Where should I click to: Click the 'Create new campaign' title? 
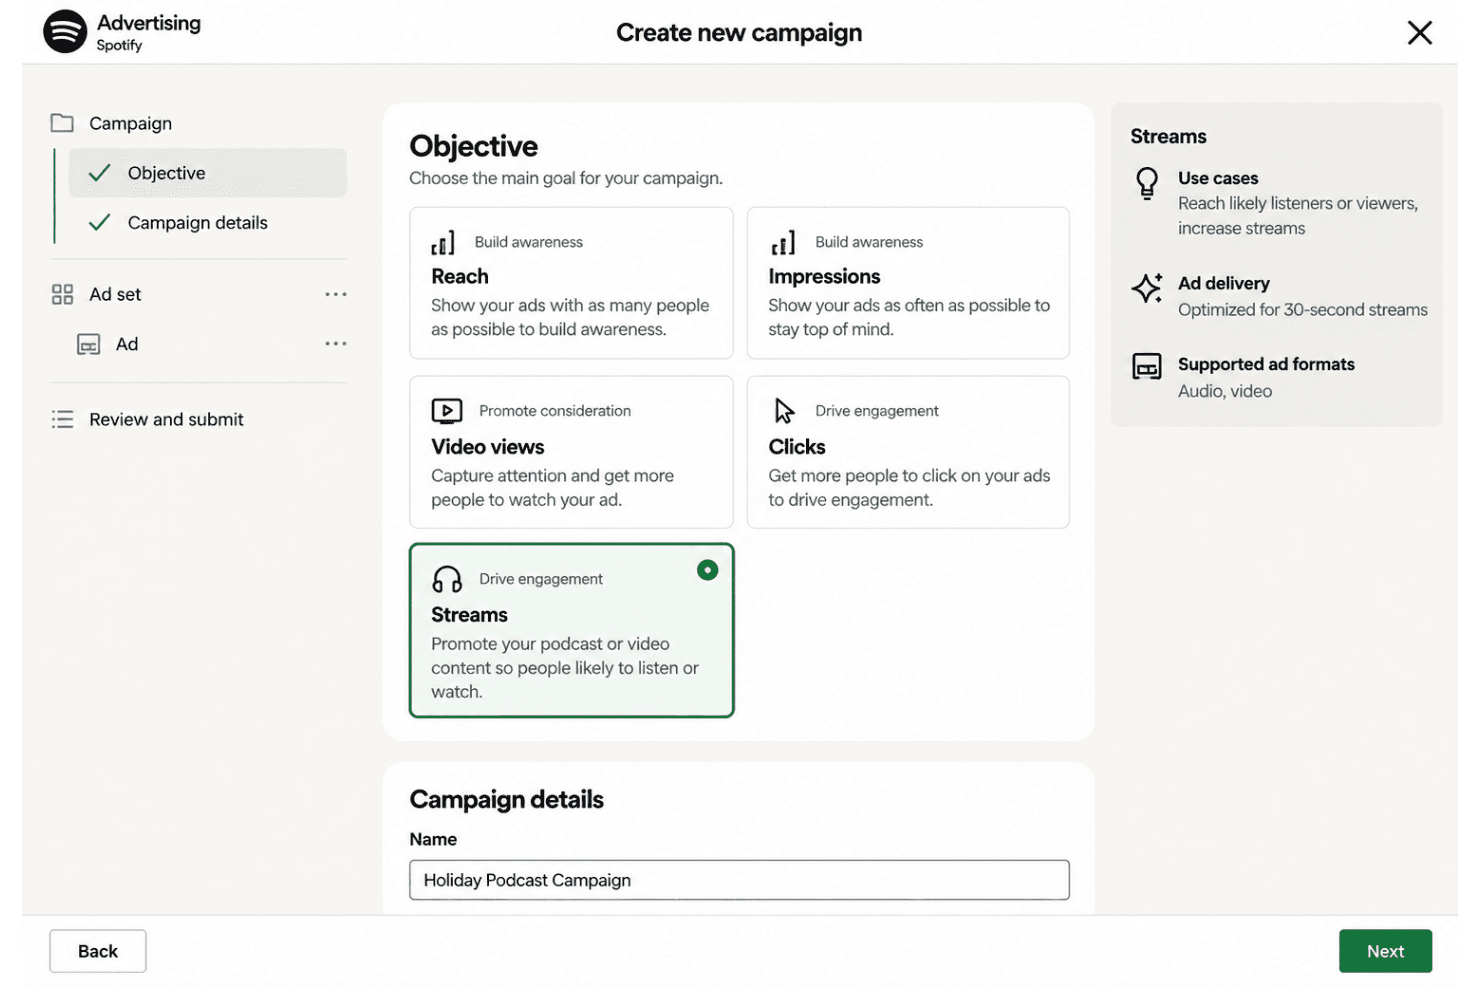(739, 33)
